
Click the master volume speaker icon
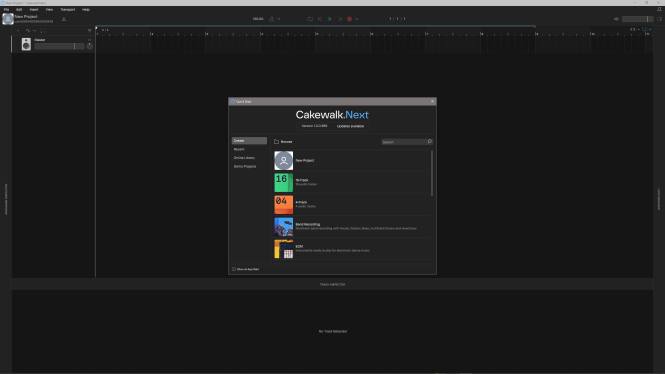[x=616, y=19]
